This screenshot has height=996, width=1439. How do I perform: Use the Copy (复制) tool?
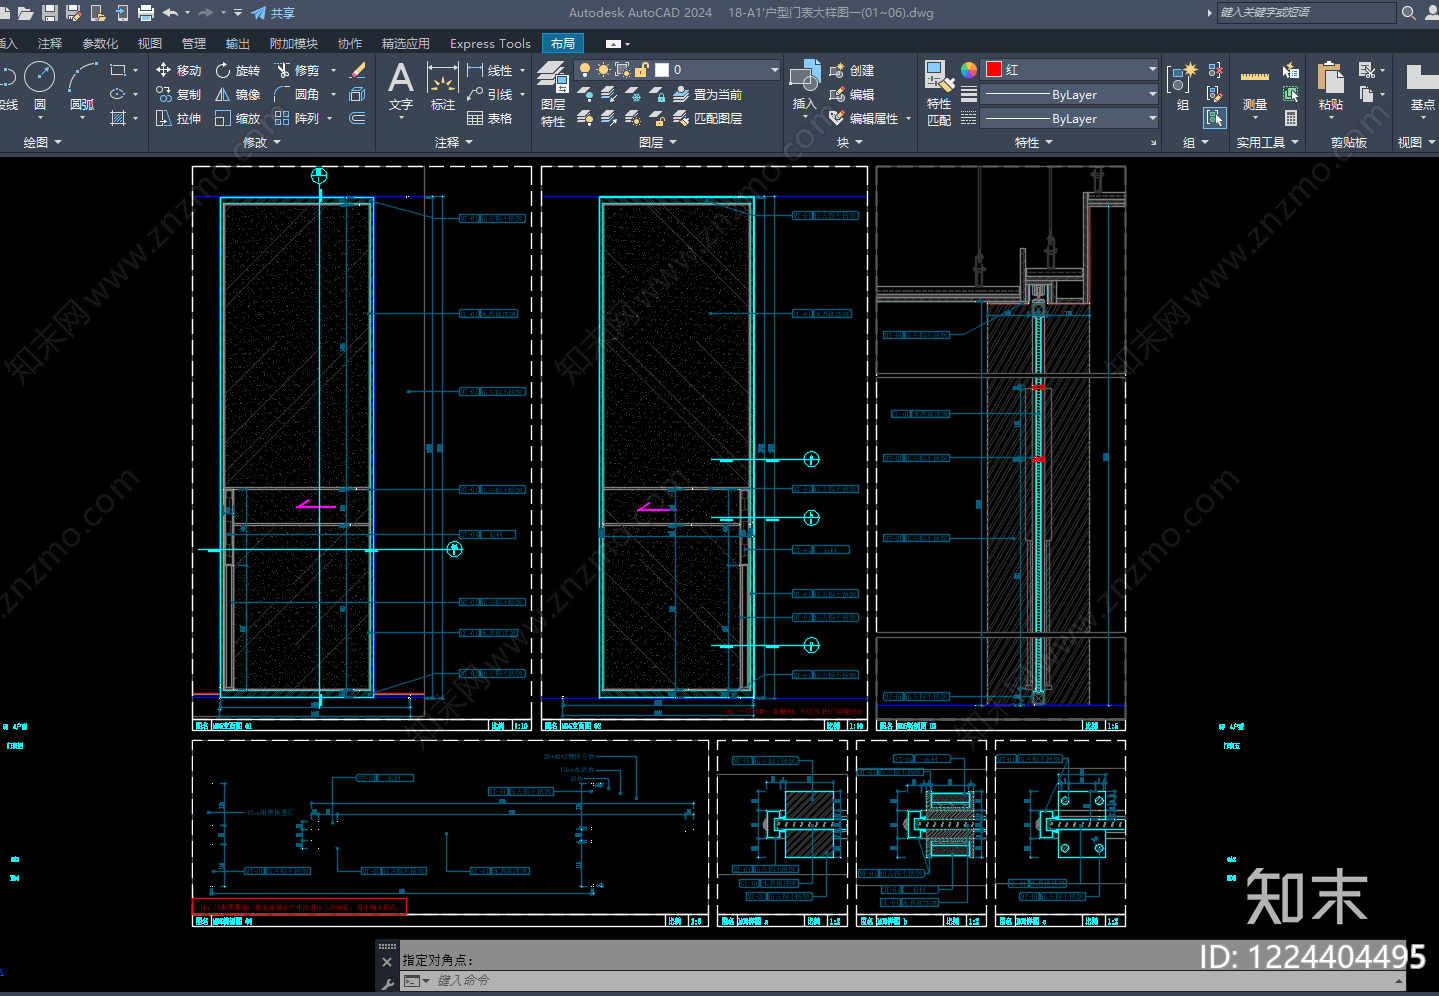tap(179, 94)
